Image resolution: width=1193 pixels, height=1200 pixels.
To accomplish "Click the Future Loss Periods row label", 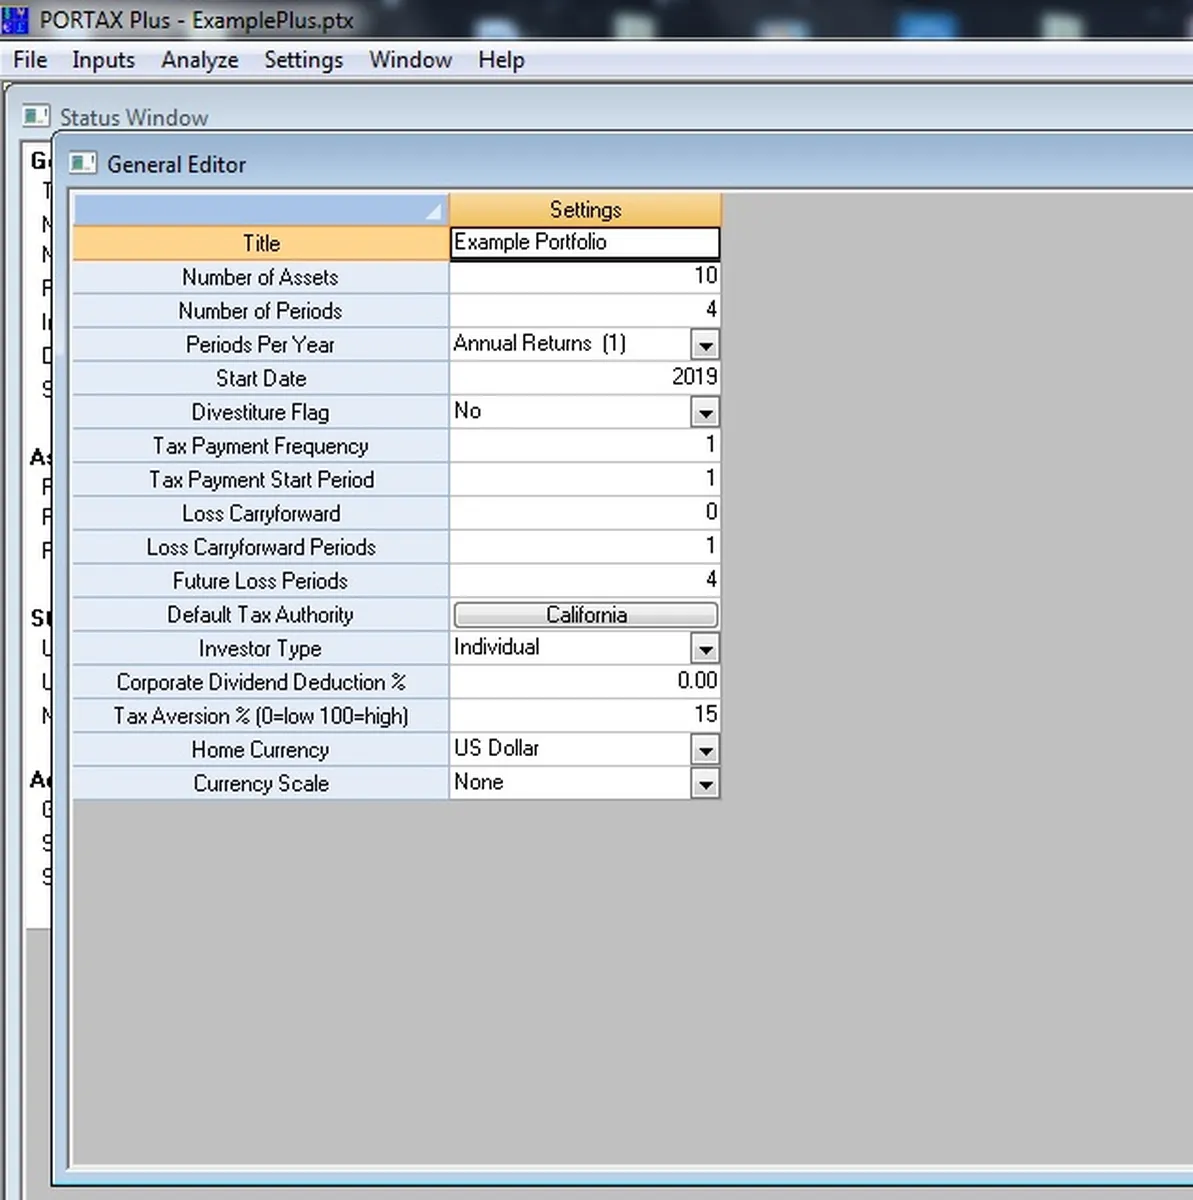I will [x=261, y=581].
